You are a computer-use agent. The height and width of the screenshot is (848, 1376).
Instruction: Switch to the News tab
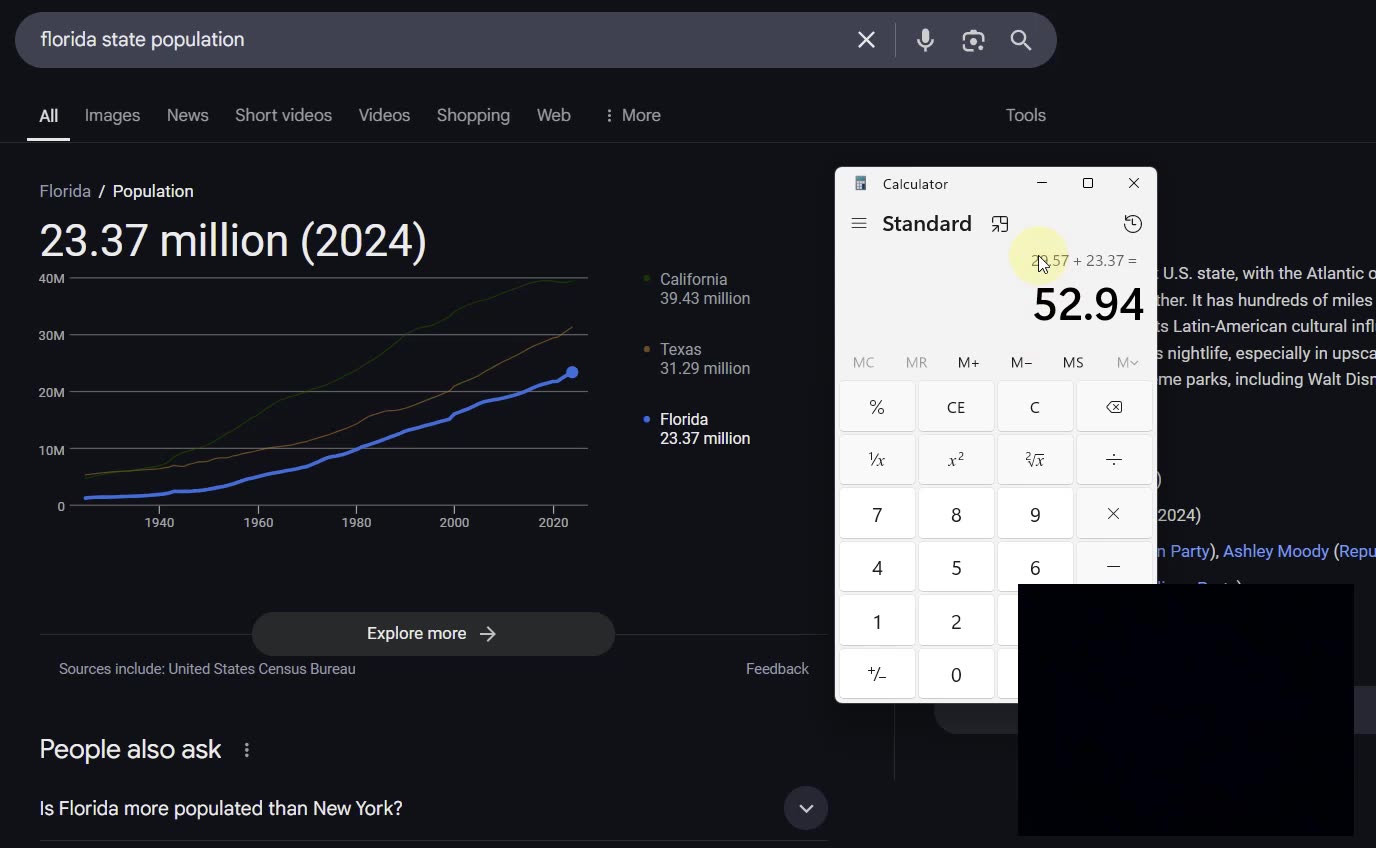(x=187, y=115)
